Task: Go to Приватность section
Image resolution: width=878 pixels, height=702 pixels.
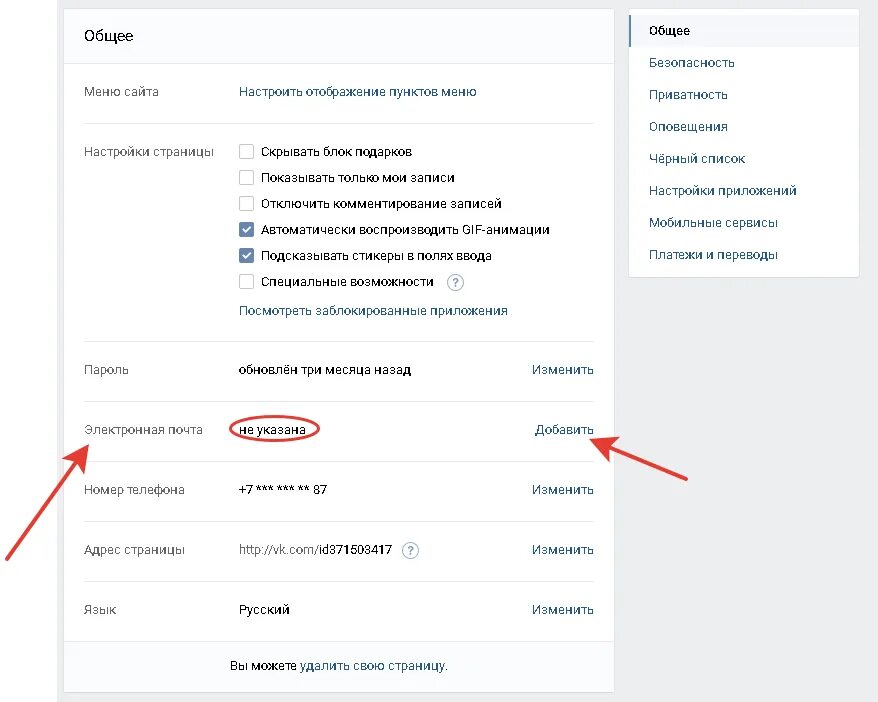Action: coord(688,95)
